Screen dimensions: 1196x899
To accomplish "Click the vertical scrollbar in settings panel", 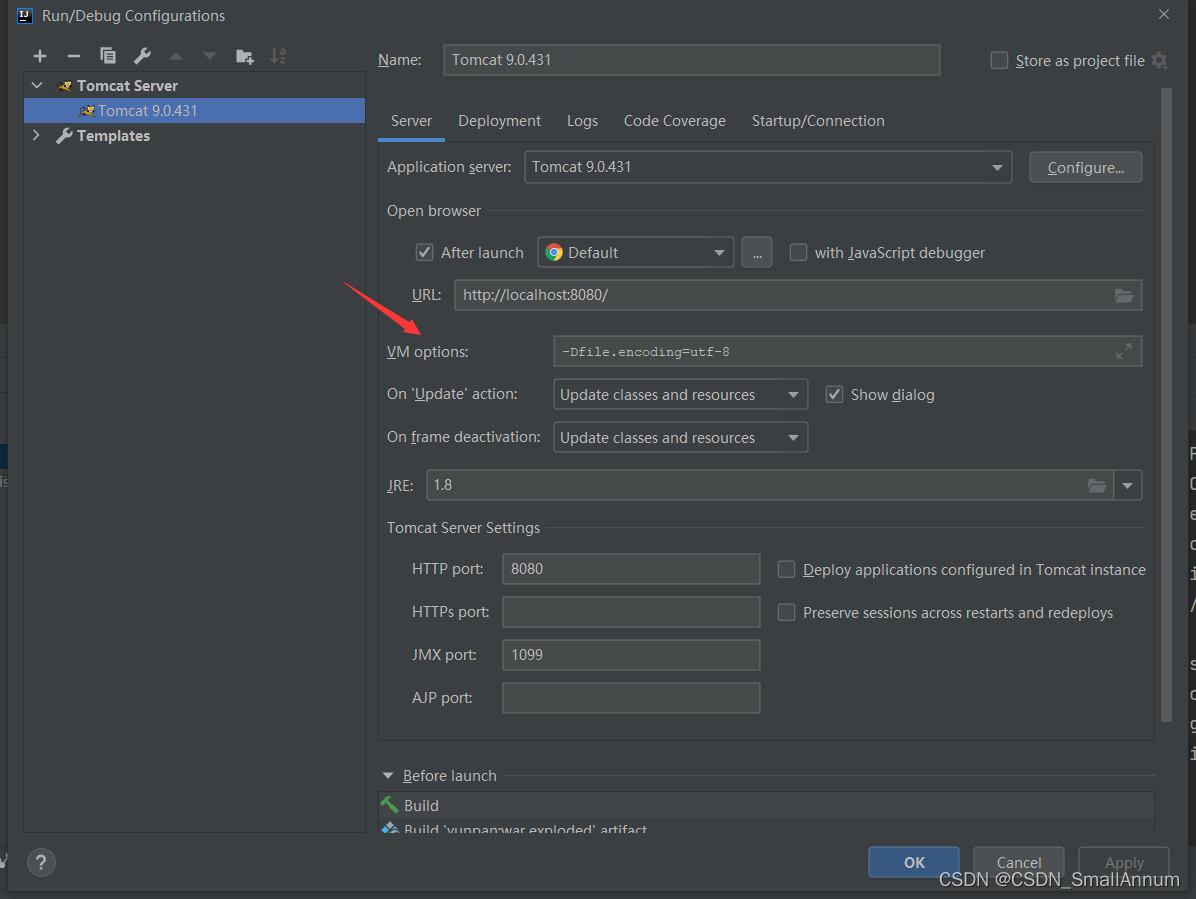I will (x=1165, y=404).
